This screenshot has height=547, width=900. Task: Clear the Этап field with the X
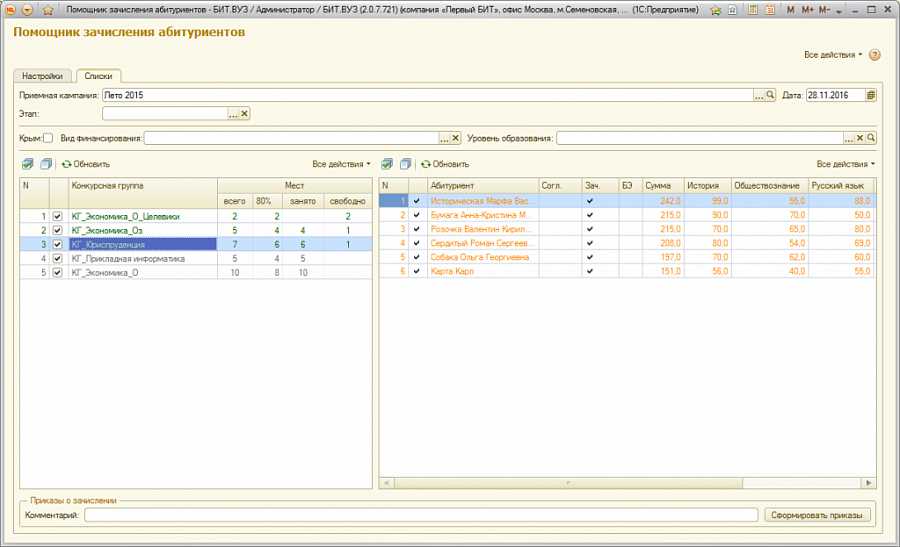pos(245,114)
